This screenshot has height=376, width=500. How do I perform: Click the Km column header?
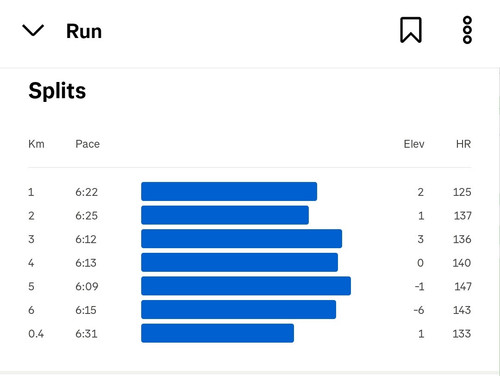36,144
